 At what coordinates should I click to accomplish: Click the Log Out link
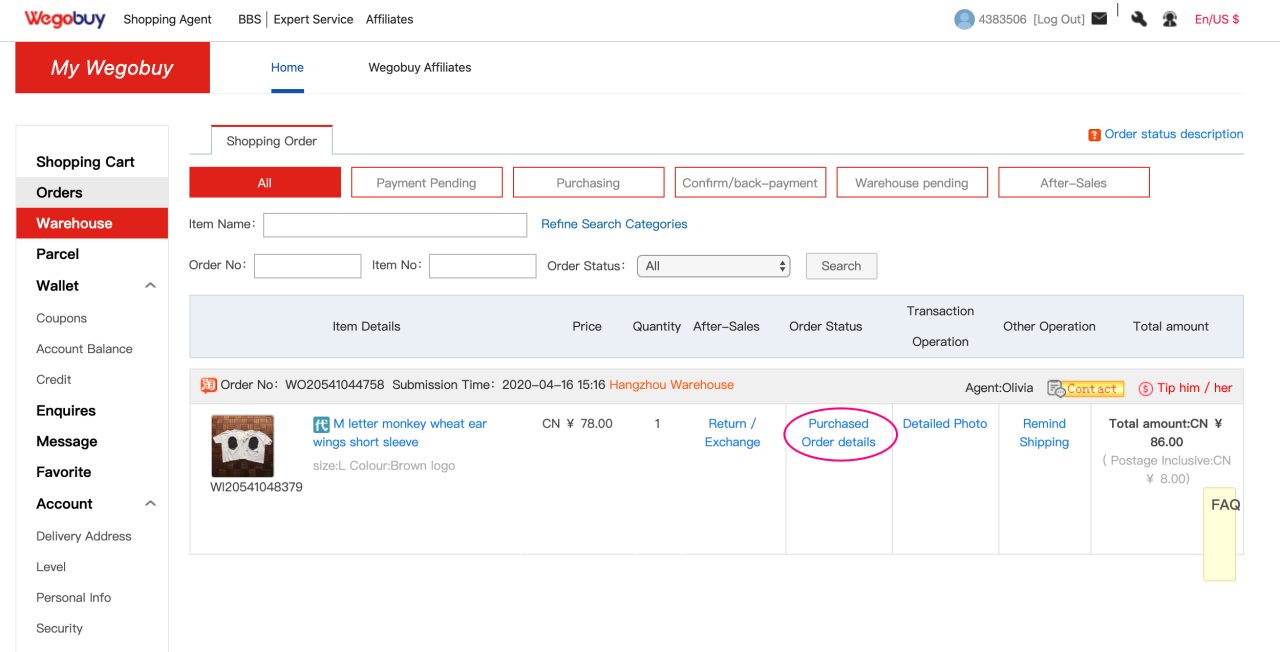tap(1059, 19)
